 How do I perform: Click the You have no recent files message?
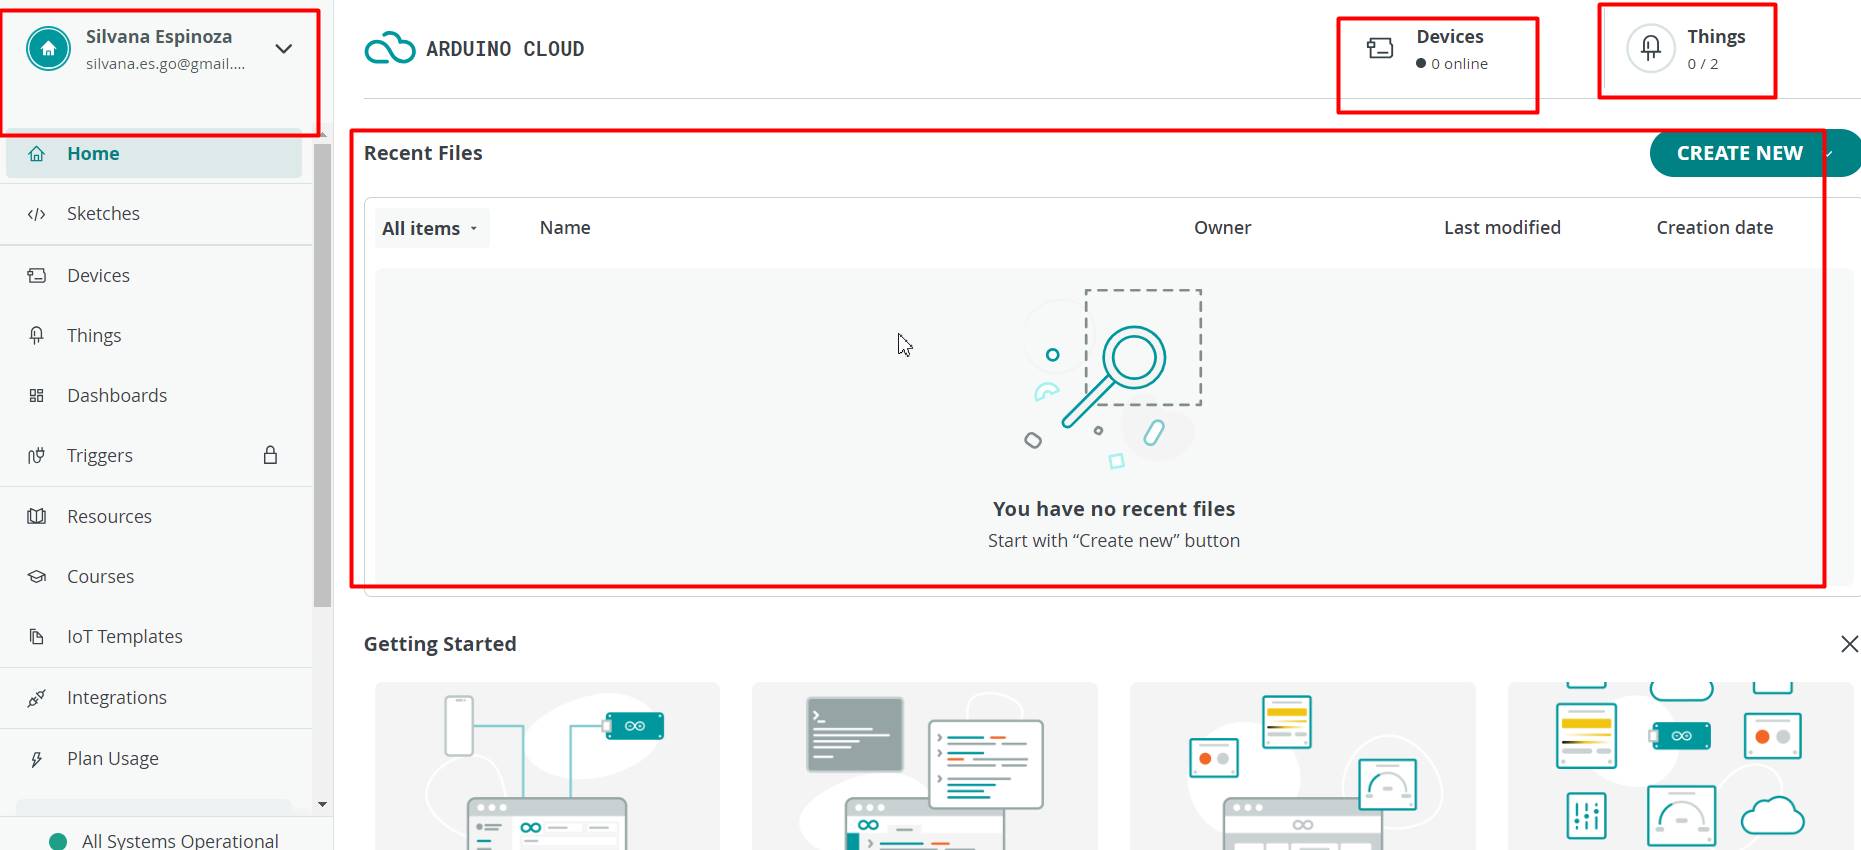click(1114, 509)
